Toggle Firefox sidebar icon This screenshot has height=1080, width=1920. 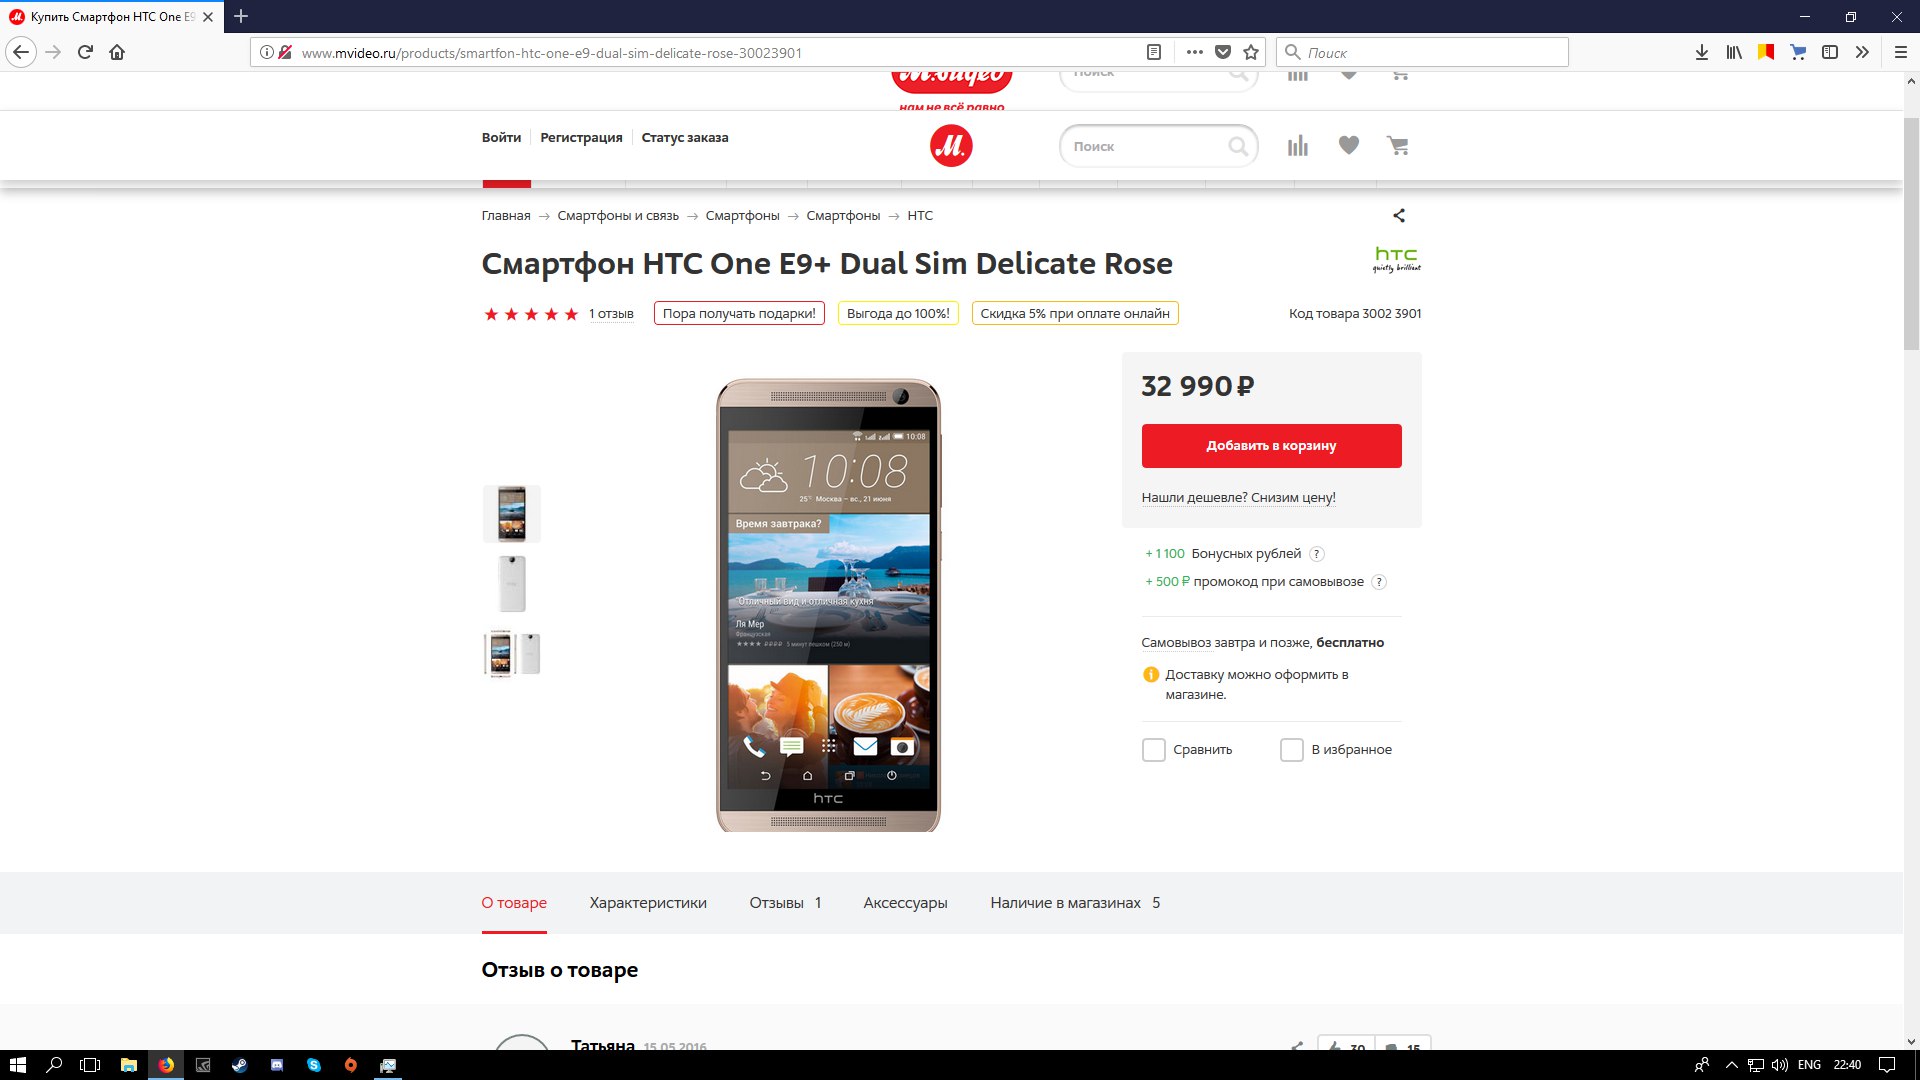coord(1830,52)
